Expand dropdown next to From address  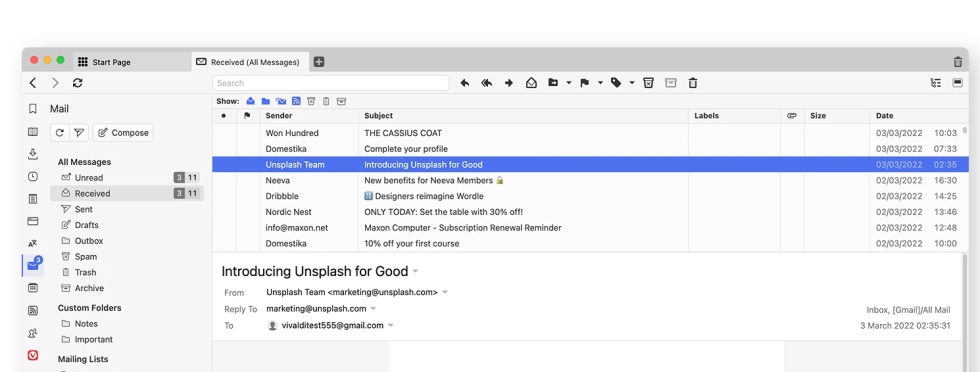445,292
